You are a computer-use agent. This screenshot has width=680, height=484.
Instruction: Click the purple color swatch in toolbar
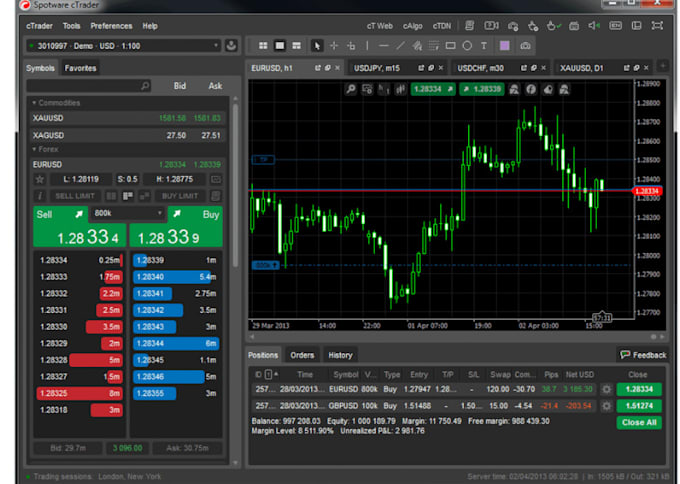[504, 45]
